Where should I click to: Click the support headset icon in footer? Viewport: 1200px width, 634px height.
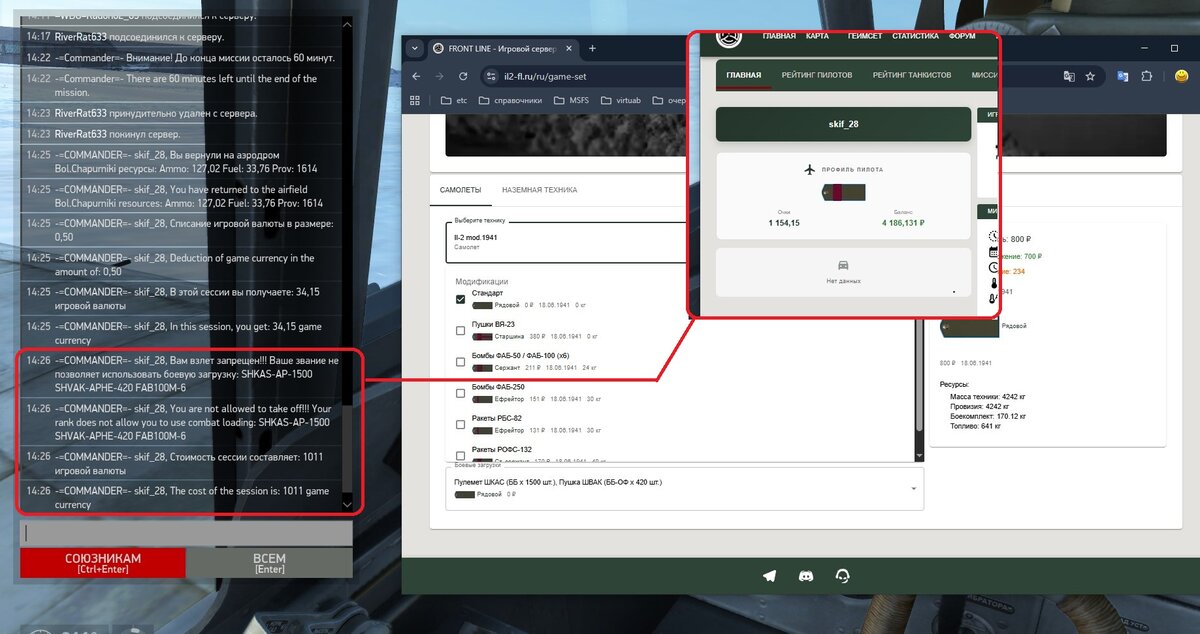(x=842, y=576)
